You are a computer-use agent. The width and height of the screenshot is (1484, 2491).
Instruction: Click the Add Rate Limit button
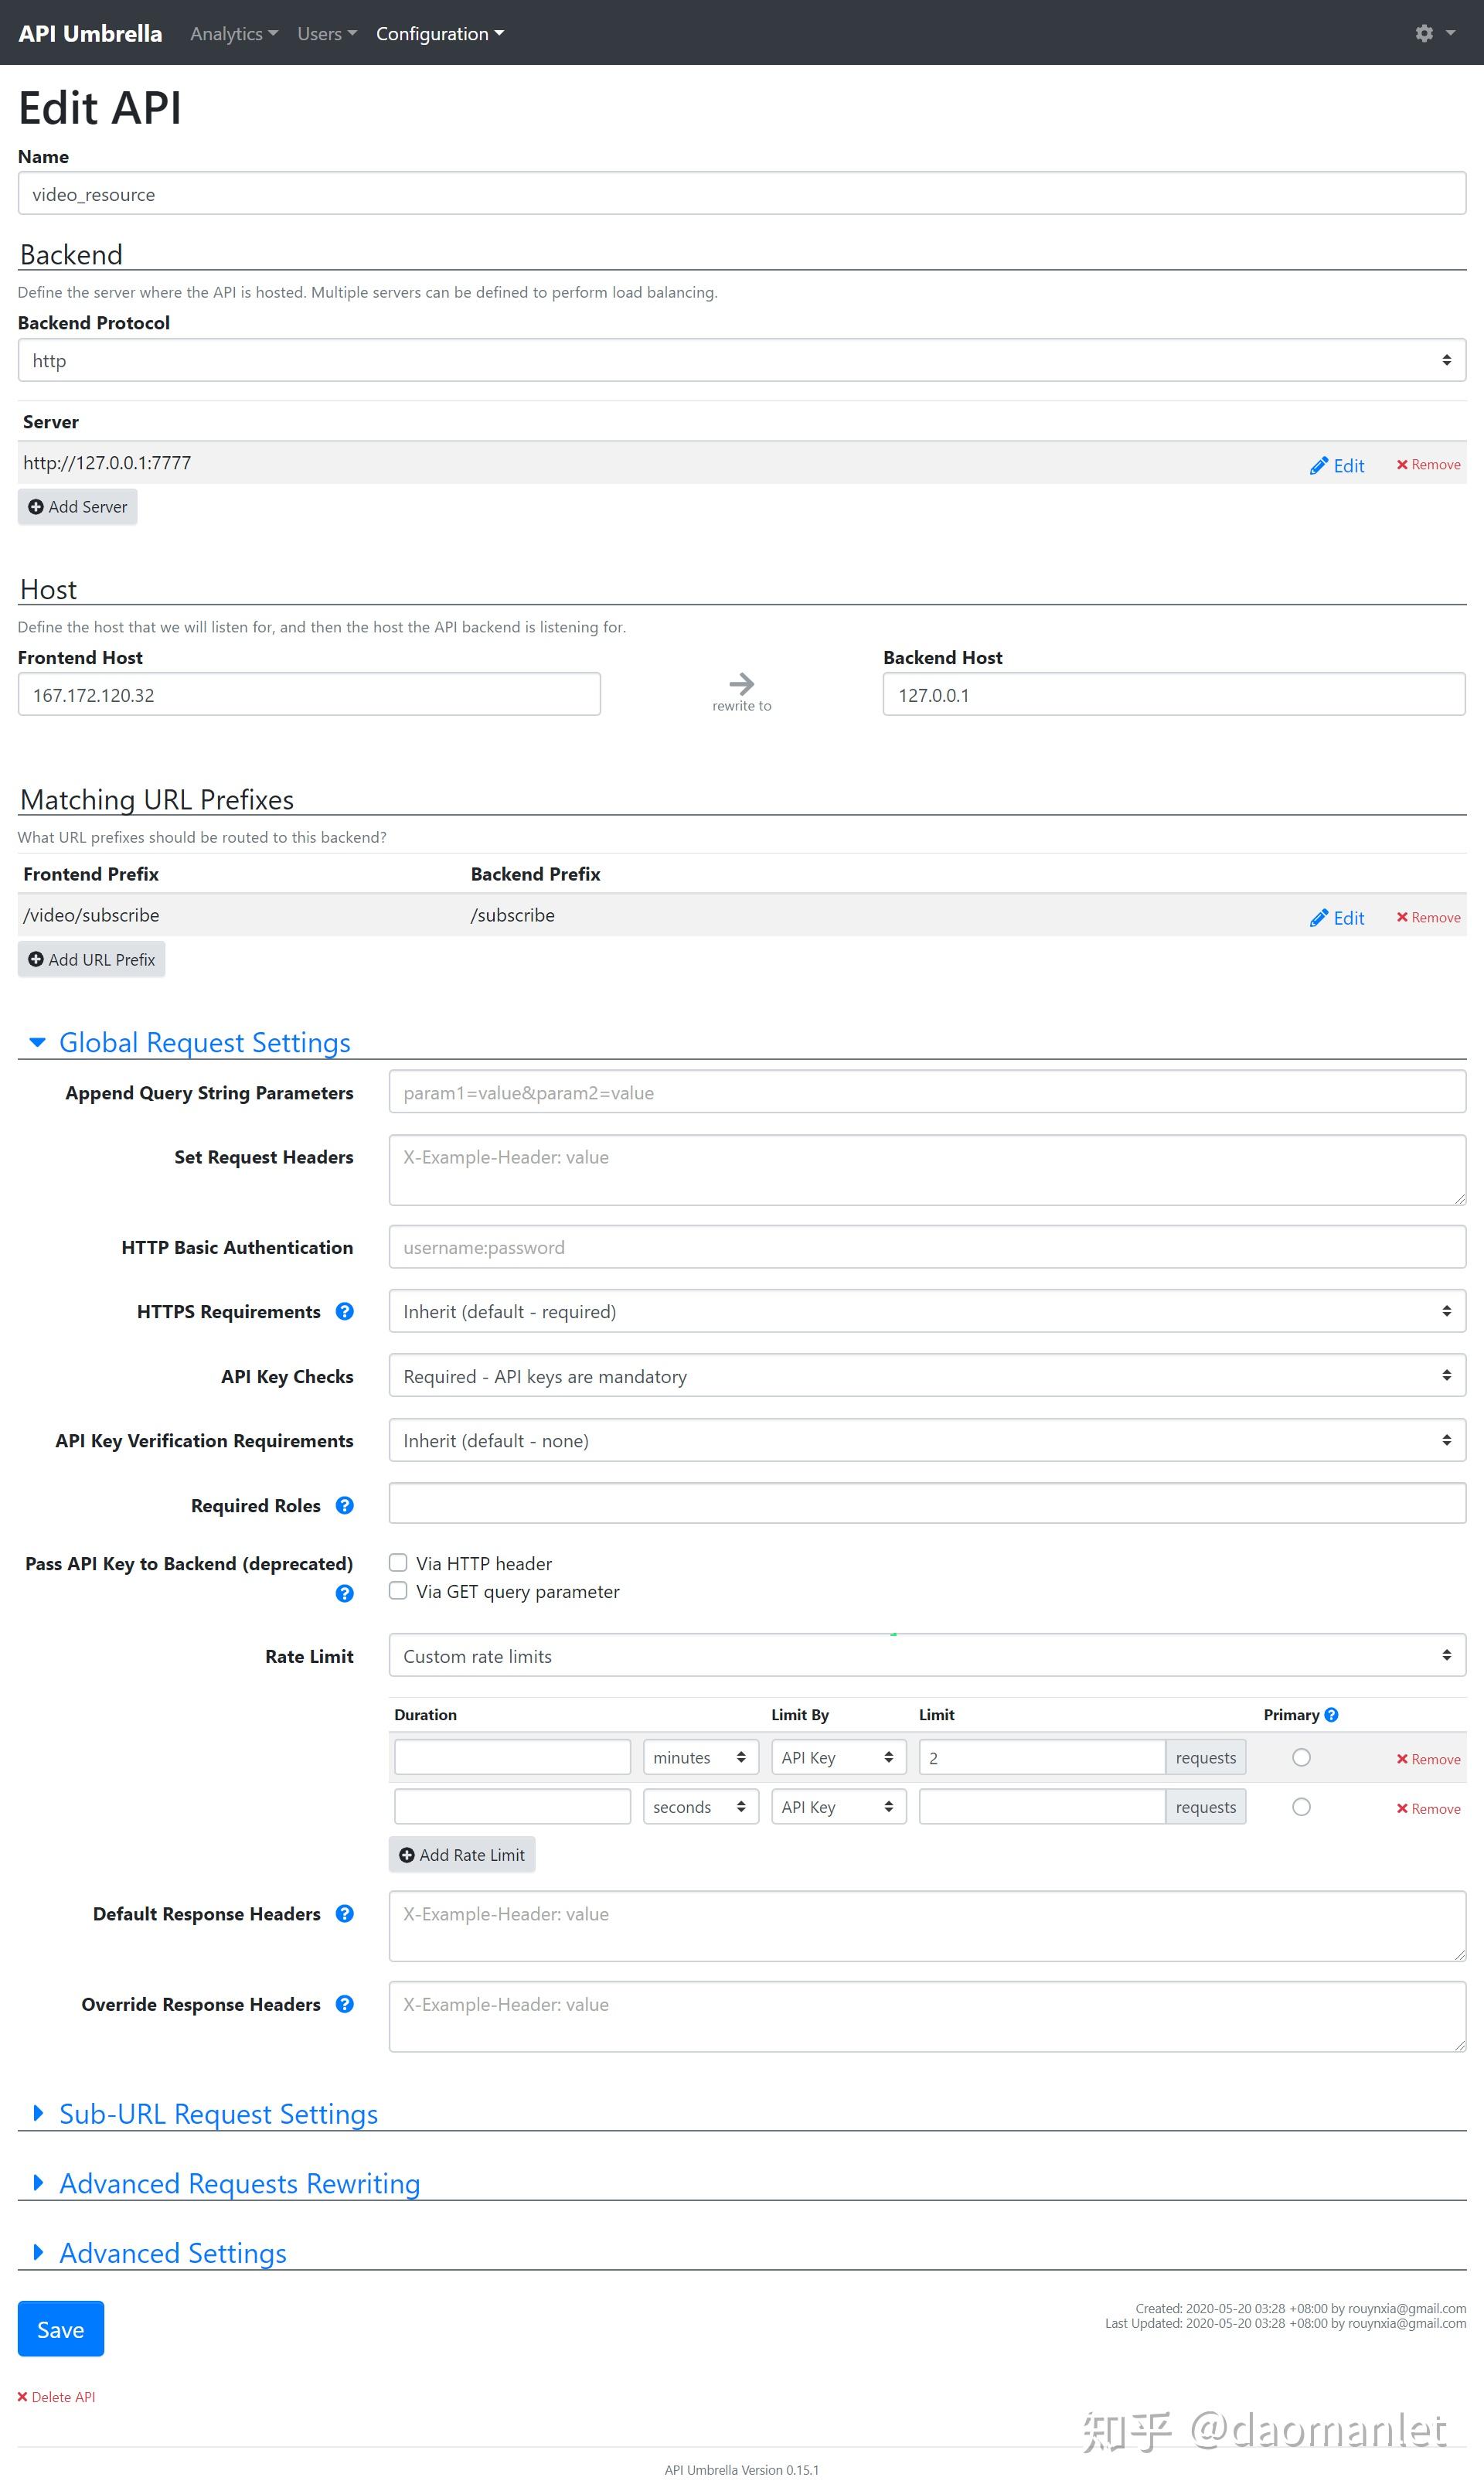click(462, 1854)
